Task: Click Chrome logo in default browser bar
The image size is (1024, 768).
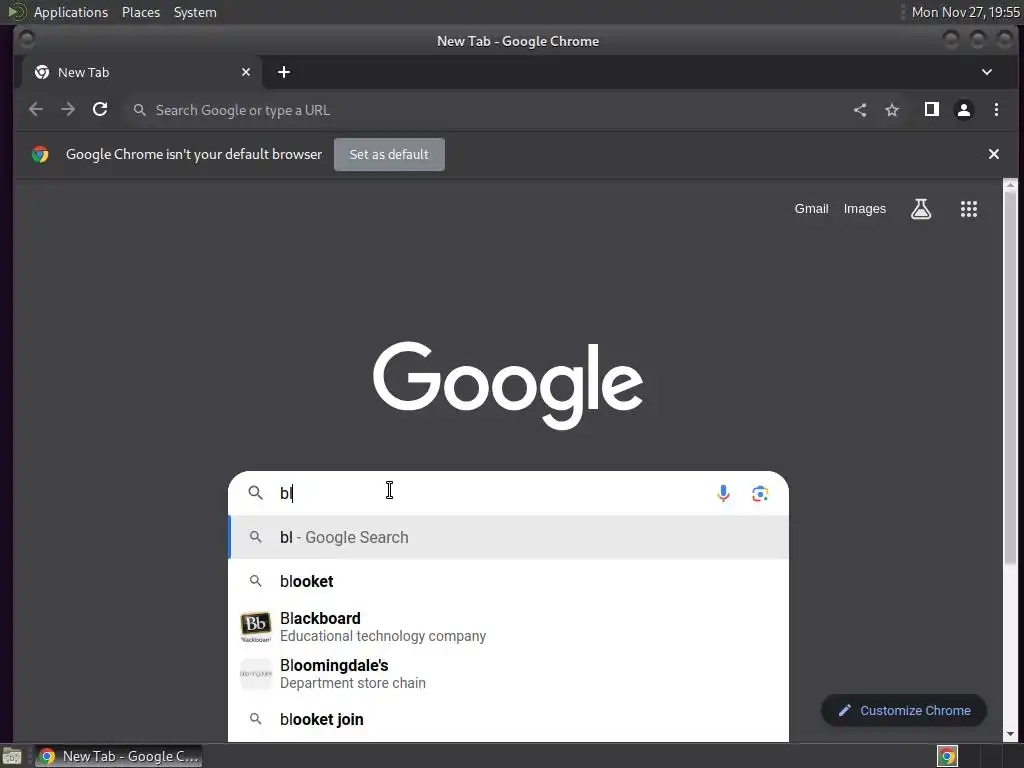Action: (40, 154)
